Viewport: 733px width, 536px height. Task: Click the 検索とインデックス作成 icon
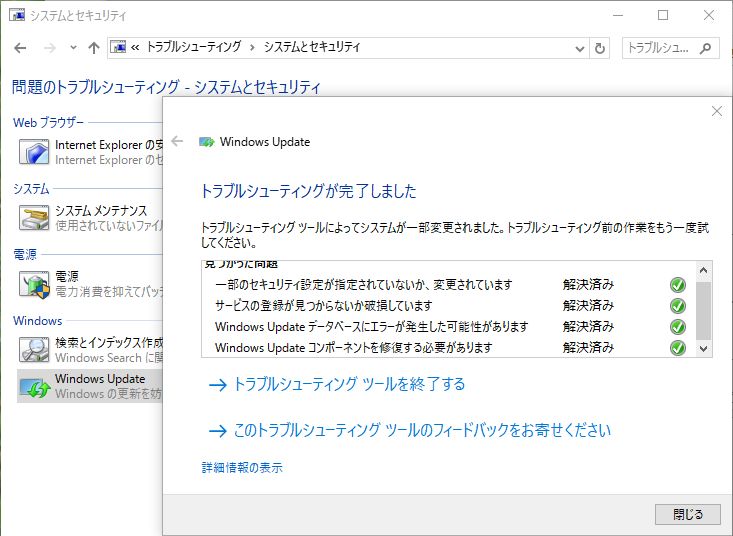34,350
